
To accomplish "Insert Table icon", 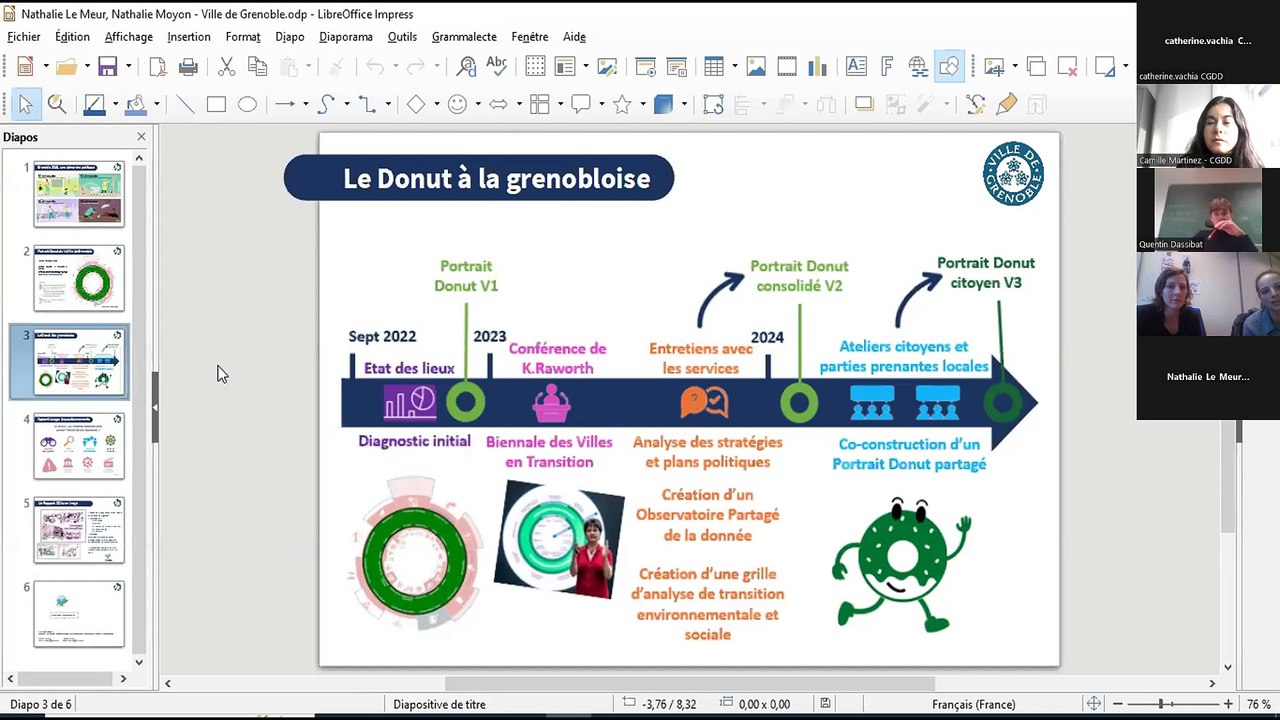I will click(713, 67).
